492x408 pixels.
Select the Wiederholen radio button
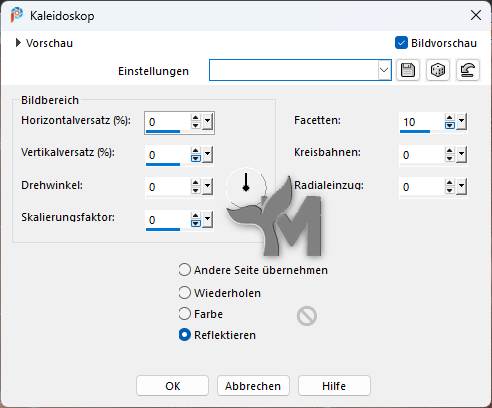pyautogui.click(x=185, y=293)
